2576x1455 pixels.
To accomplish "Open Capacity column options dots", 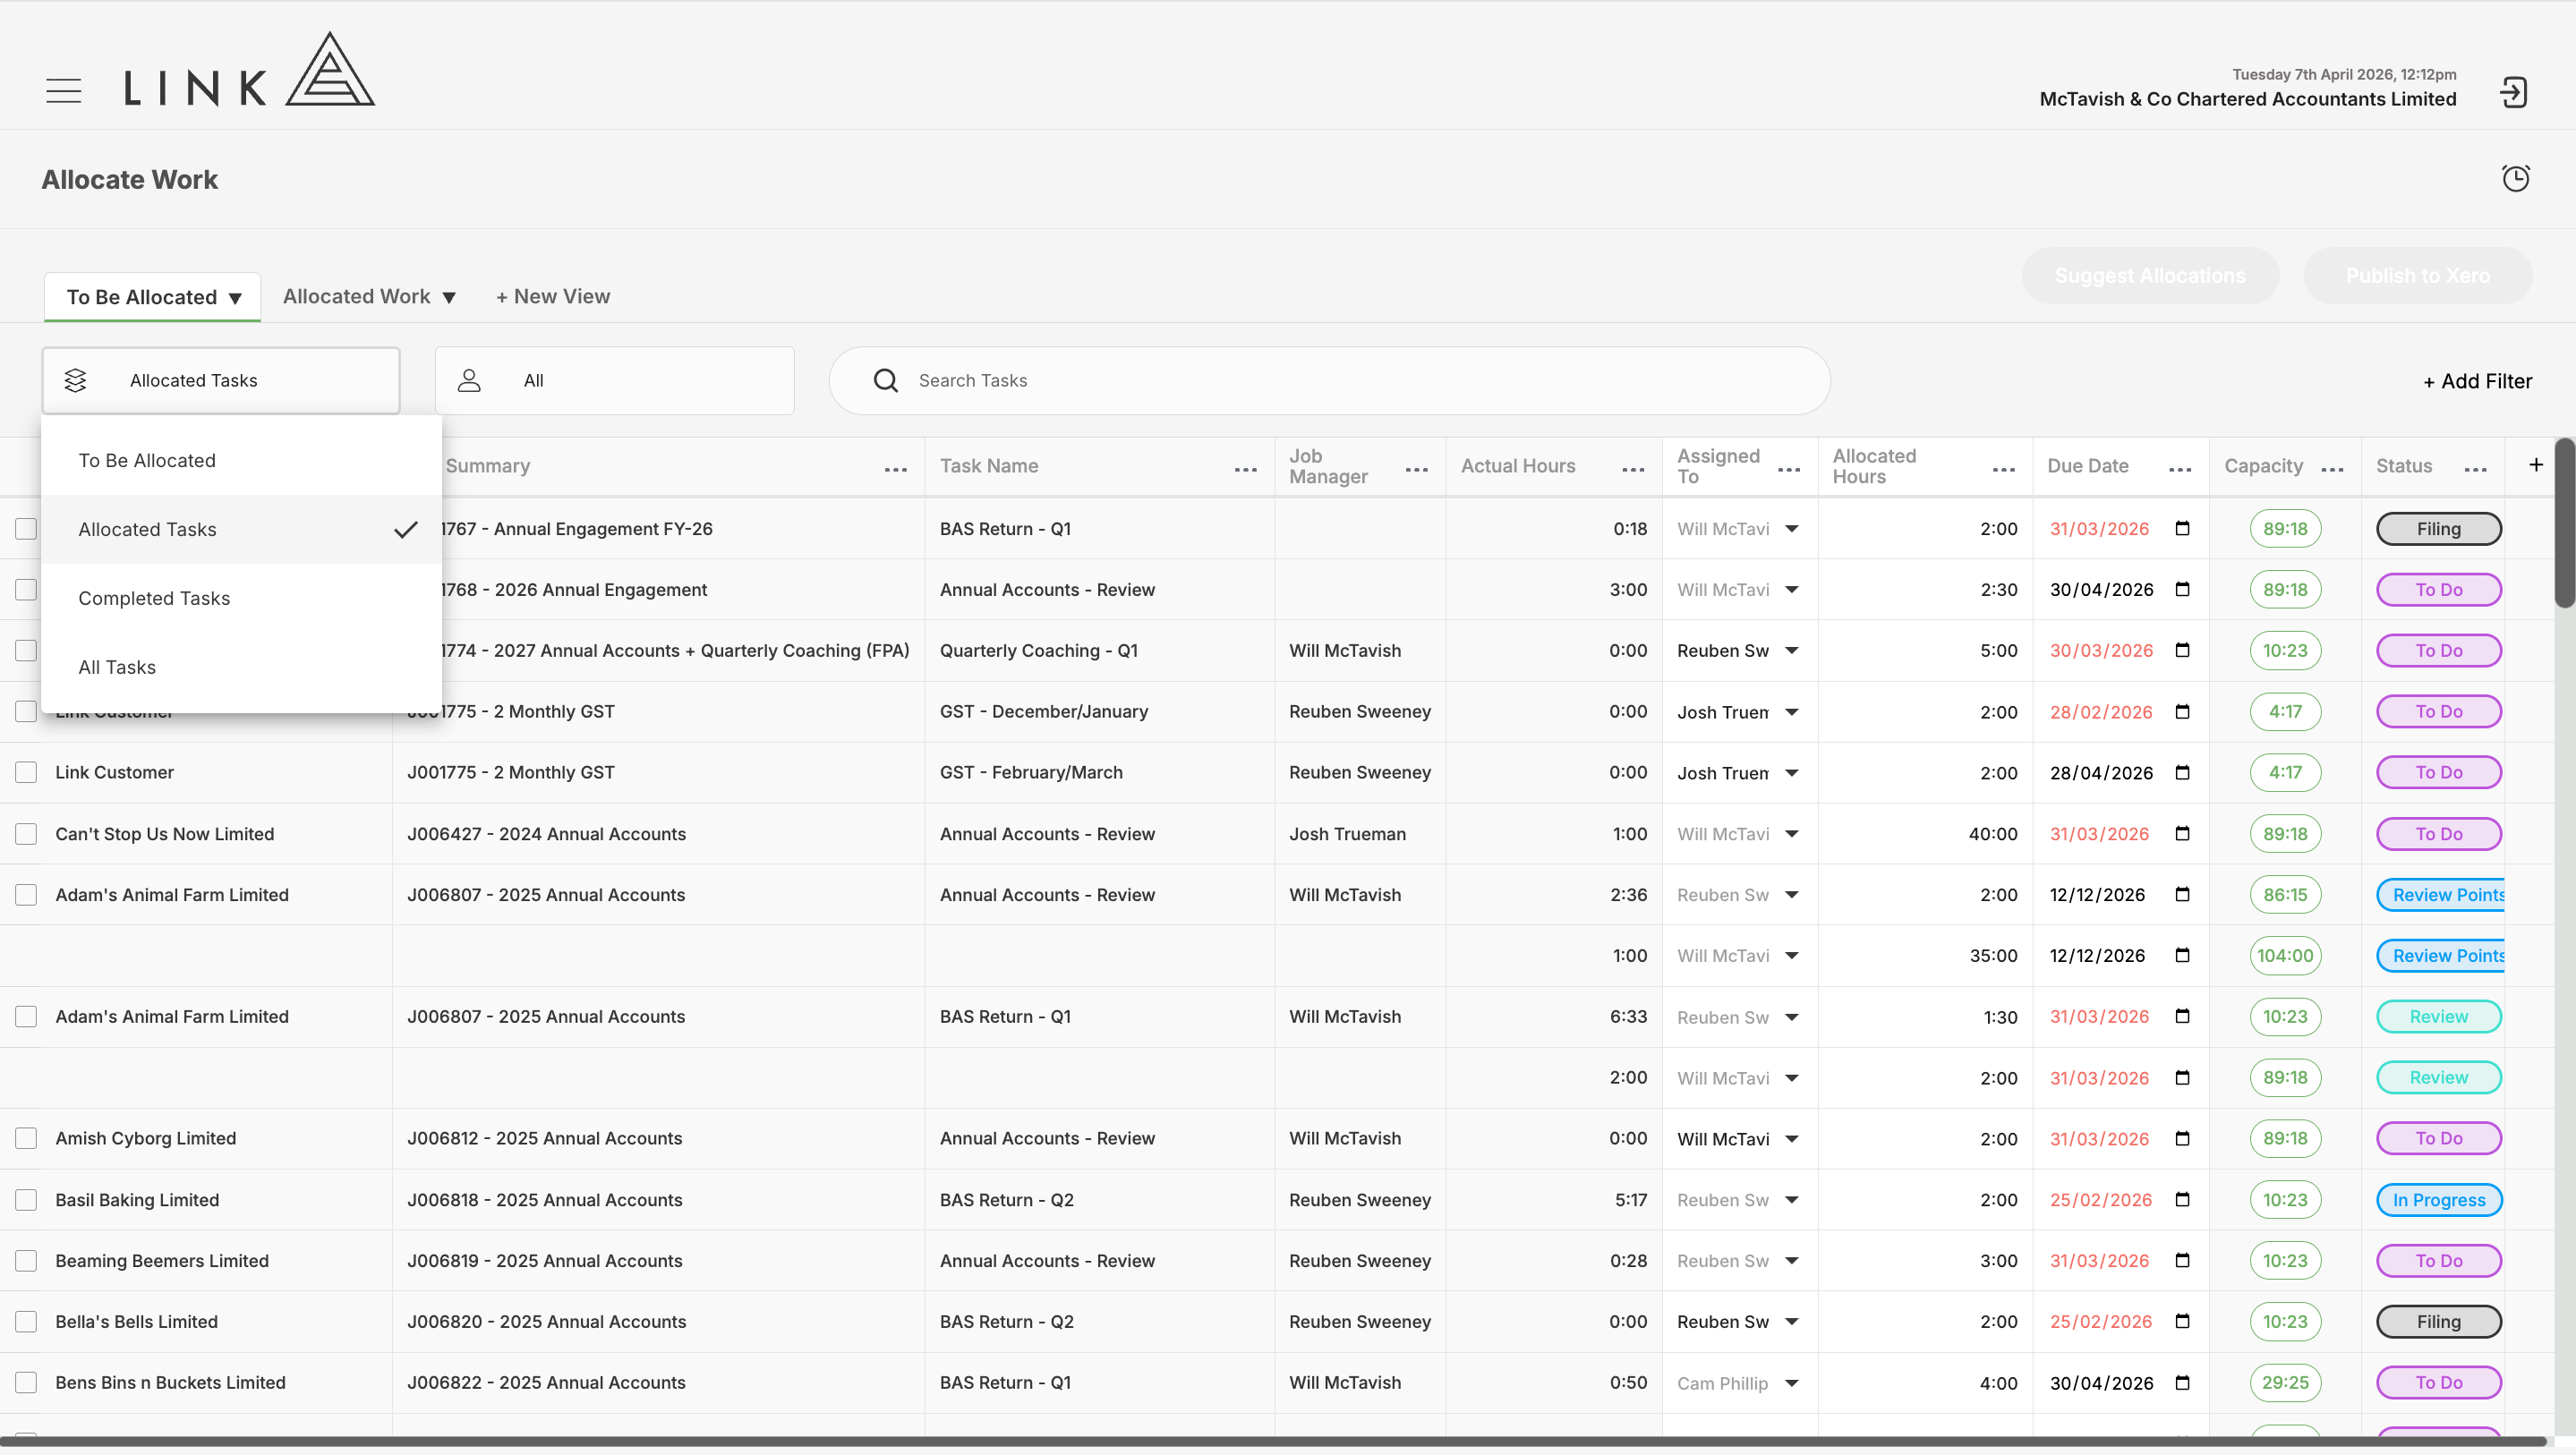I will (2332, 469).
